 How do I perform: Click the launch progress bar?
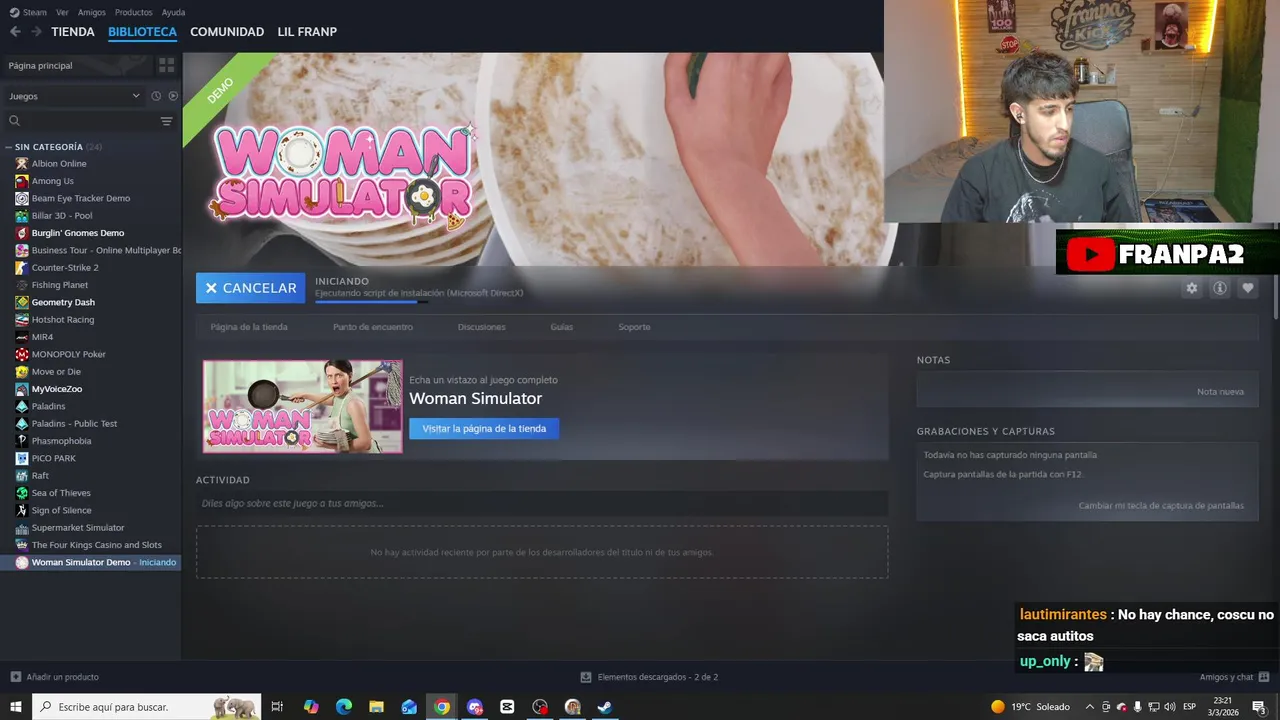(x=372, y=301)
